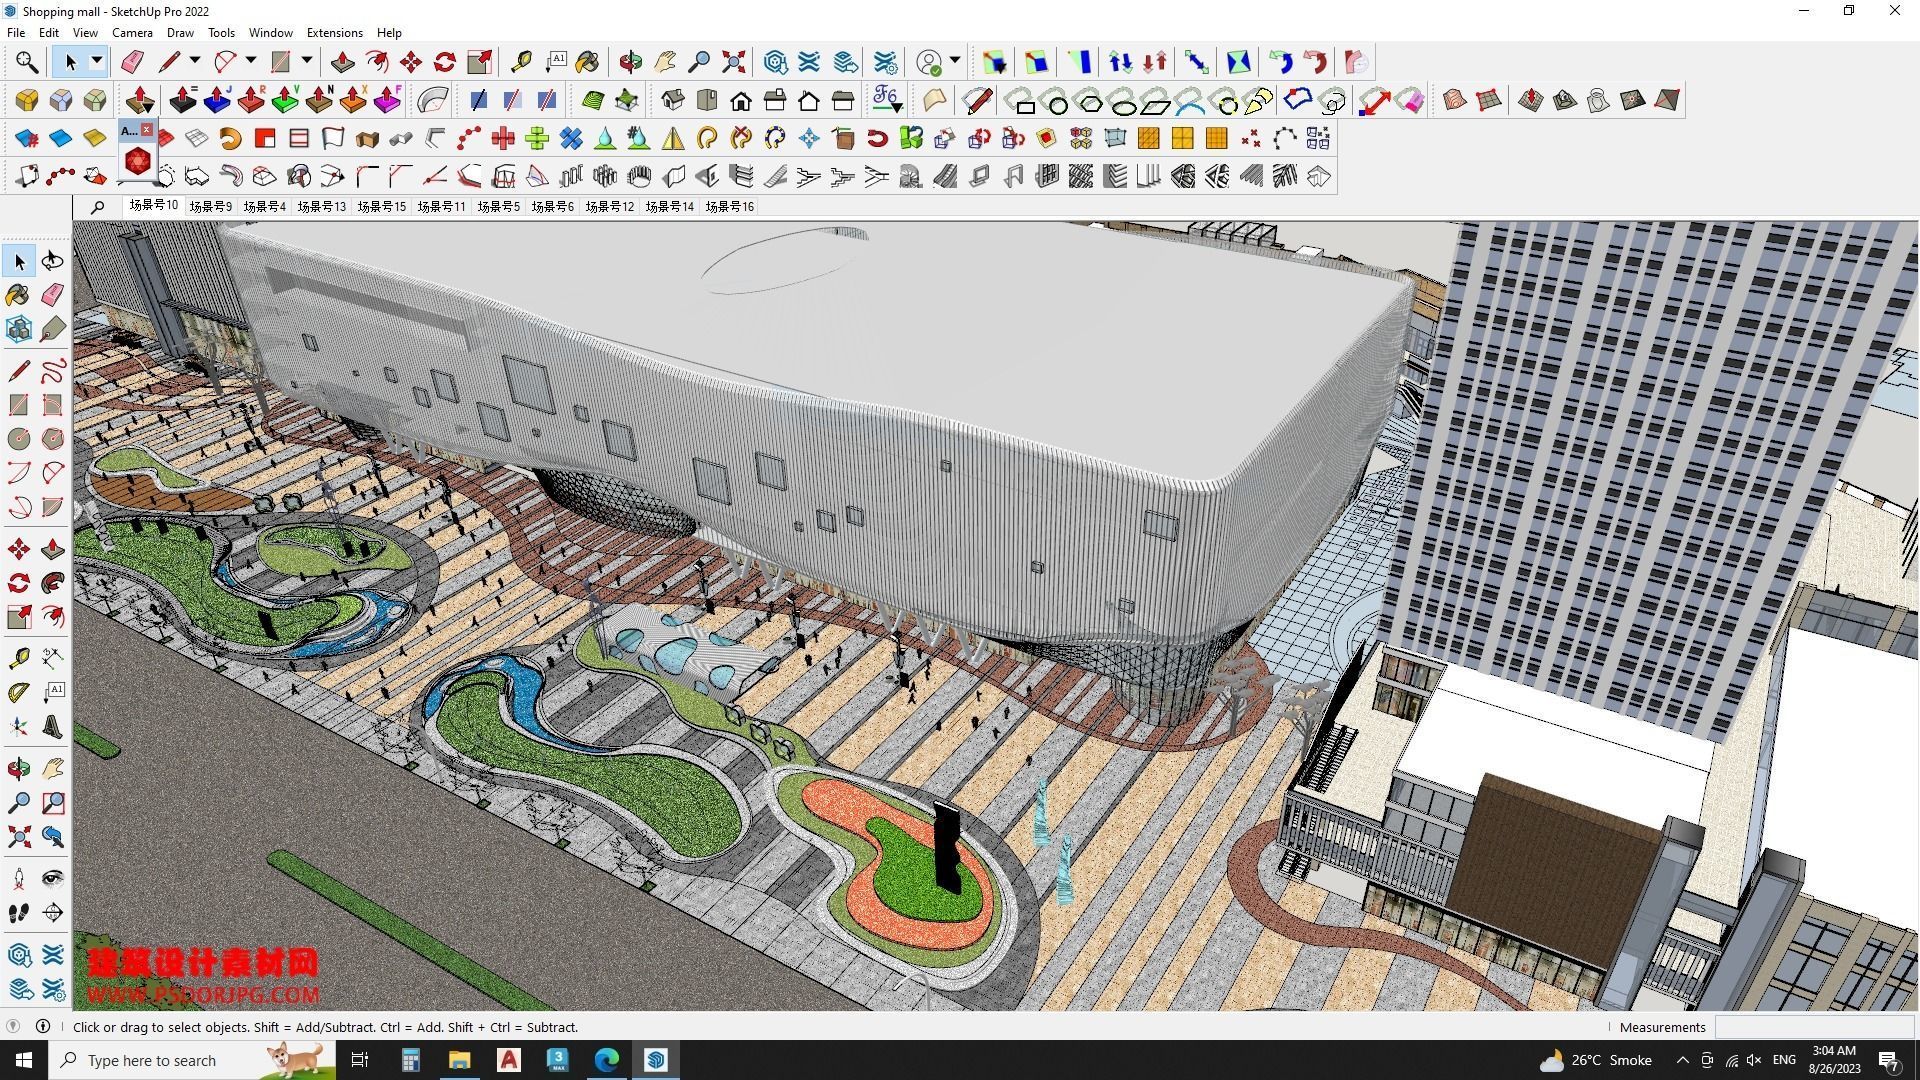This screenshot has width=1920, height=1080.
Task: Select the Tag tool
Action: [x=53, y=328]
